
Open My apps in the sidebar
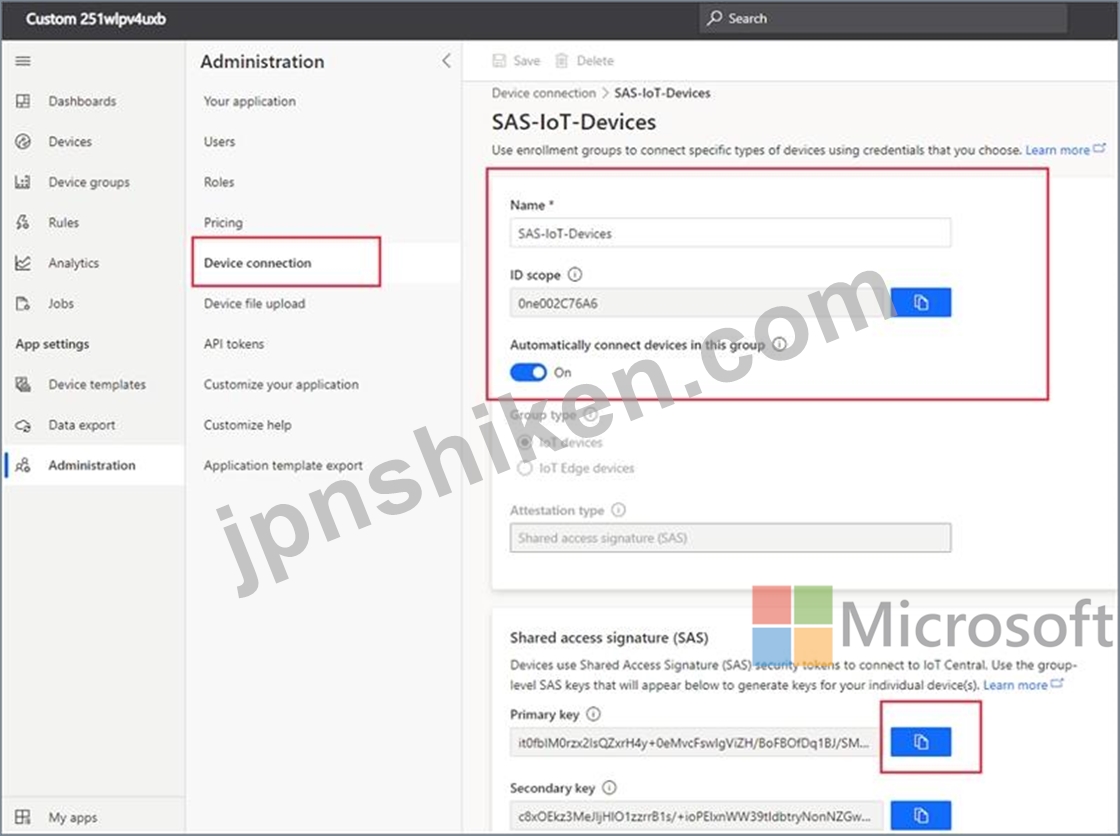coord(73,817)
